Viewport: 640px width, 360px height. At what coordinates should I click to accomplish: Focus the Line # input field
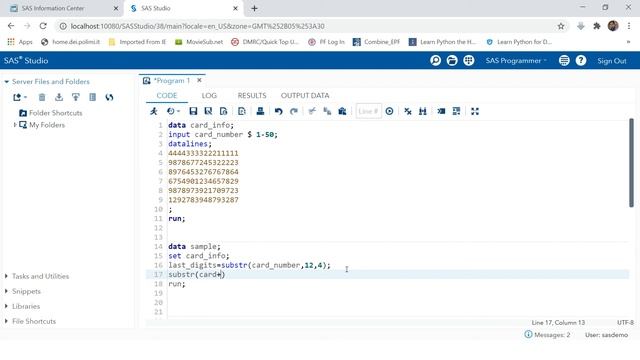click(x=368, y=111)
